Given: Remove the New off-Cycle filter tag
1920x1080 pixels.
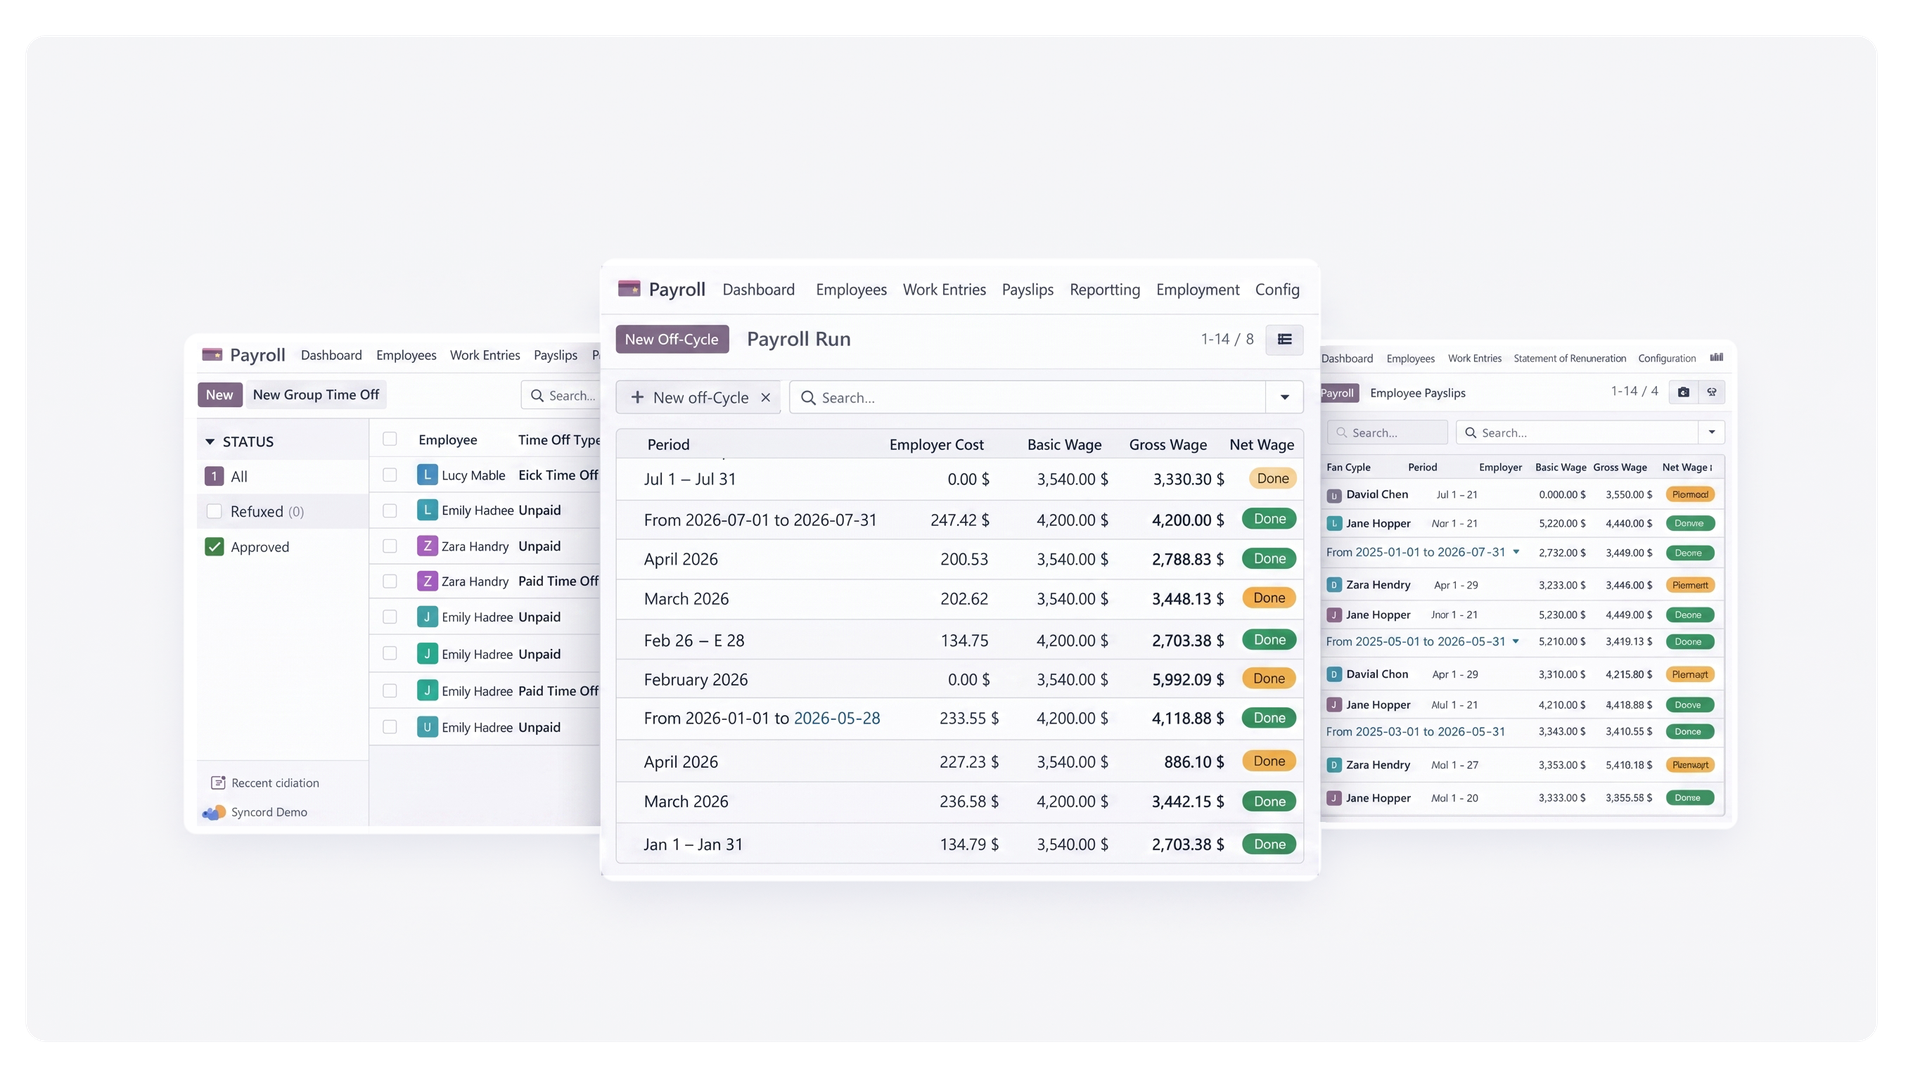Looking at the screenshot, I should 766,397.
